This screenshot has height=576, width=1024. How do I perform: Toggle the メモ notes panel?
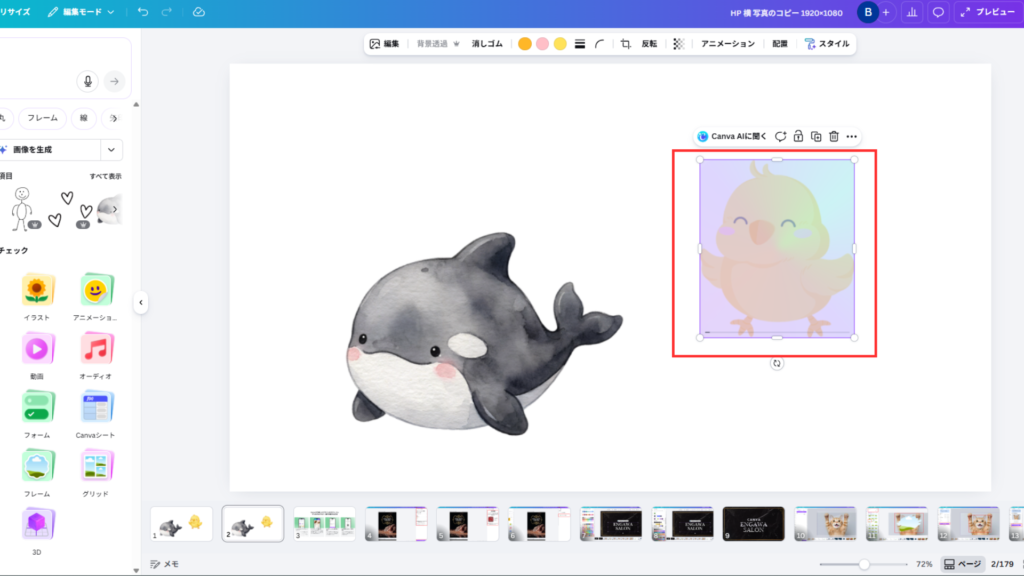[164, 564]
